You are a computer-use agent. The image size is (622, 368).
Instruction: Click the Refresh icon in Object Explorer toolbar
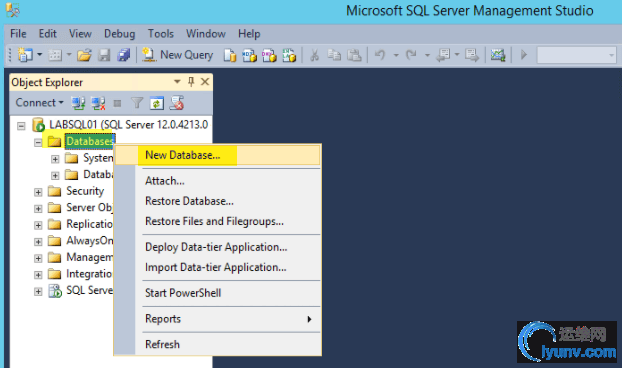coord(157,103)
